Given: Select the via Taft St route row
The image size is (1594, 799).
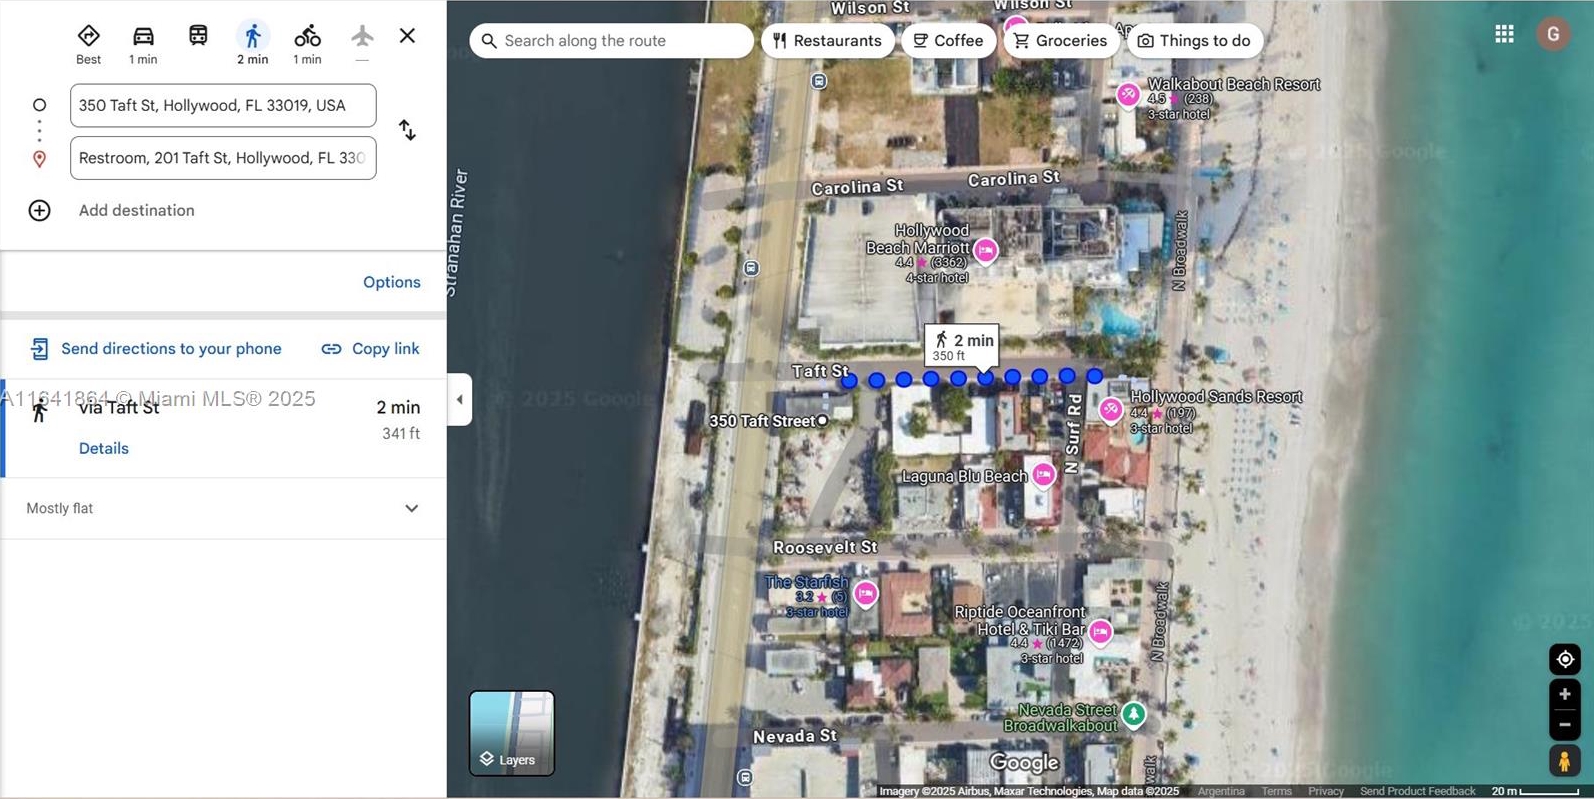Looking at the screenshot, I should pos(224,428).
